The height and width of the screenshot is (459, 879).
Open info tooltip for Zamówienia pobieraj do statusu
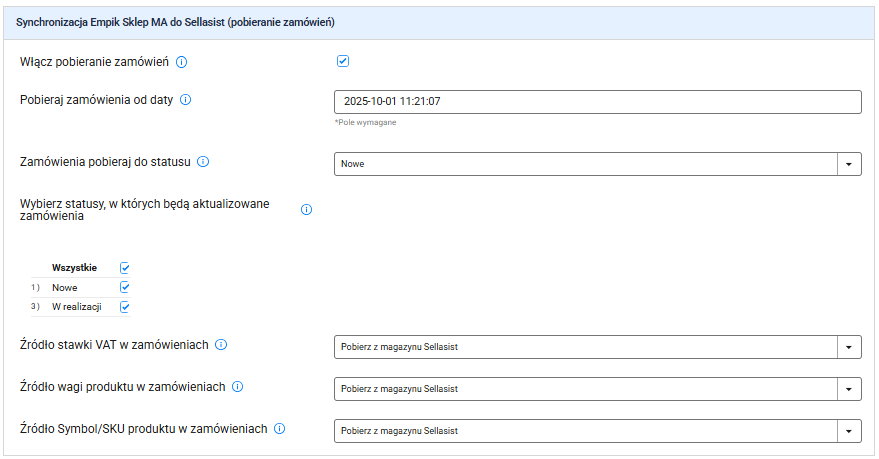pyautogui.click(x=203, y=161)
